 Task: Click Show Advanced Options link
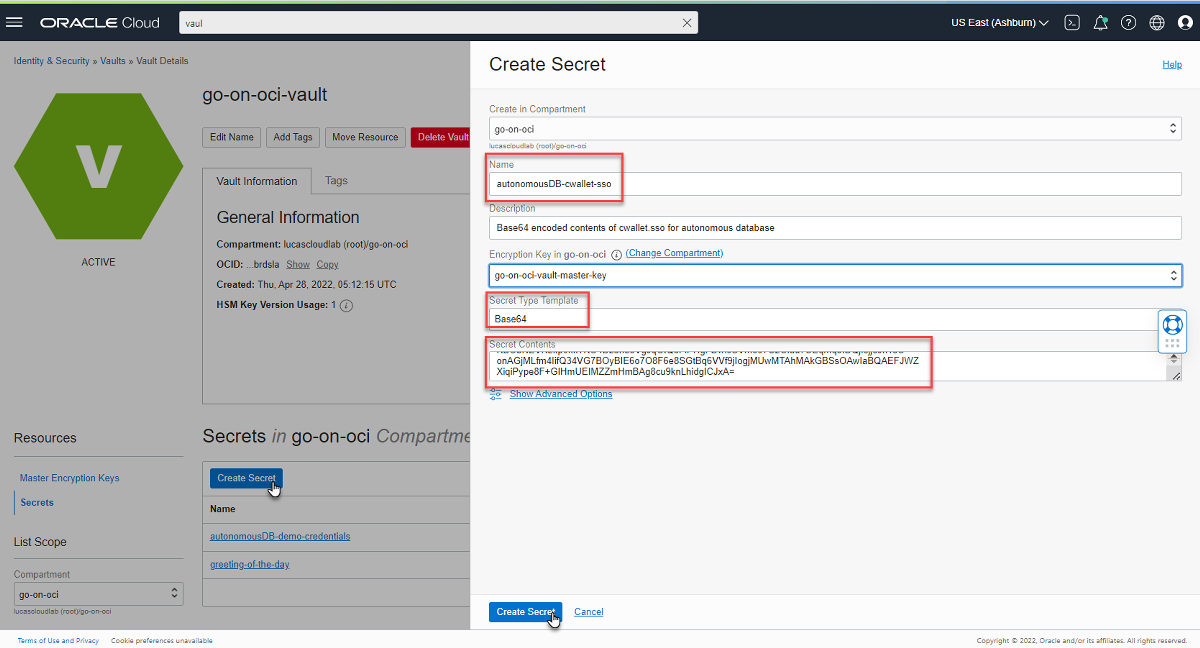tap(561, 394)
